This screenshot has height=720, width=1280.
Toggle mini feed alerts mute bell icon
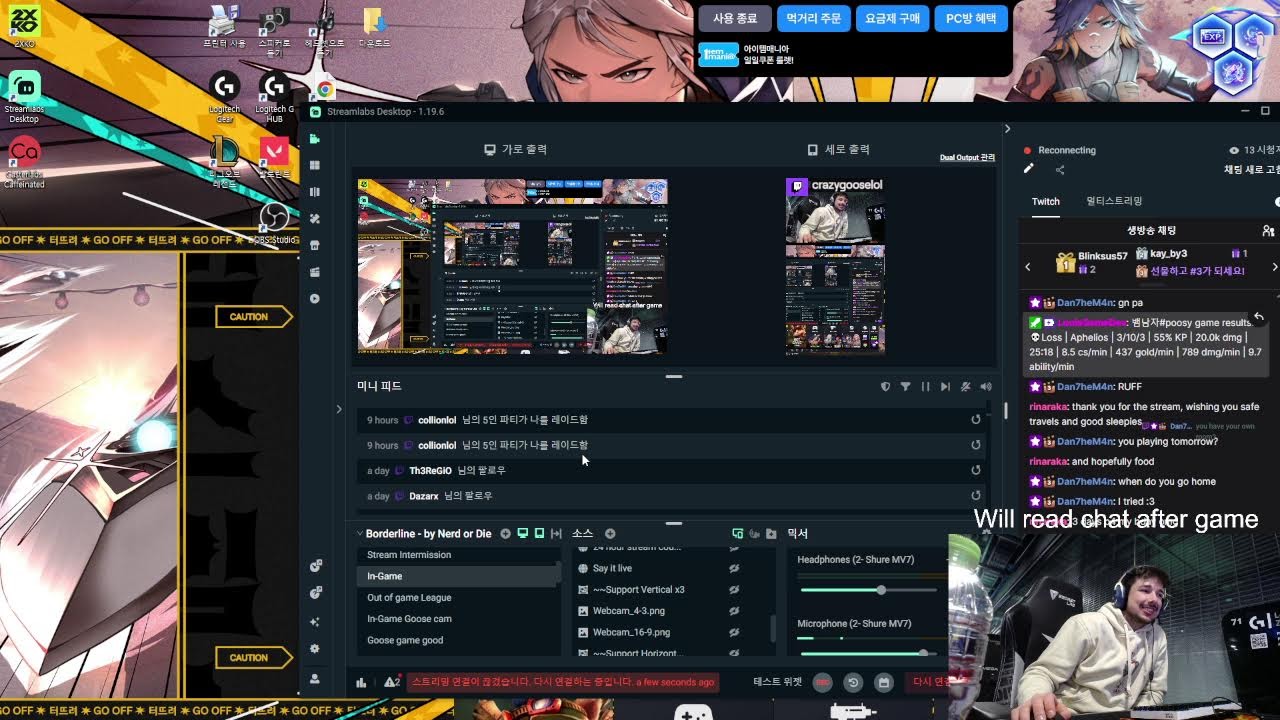pos(965,386)
